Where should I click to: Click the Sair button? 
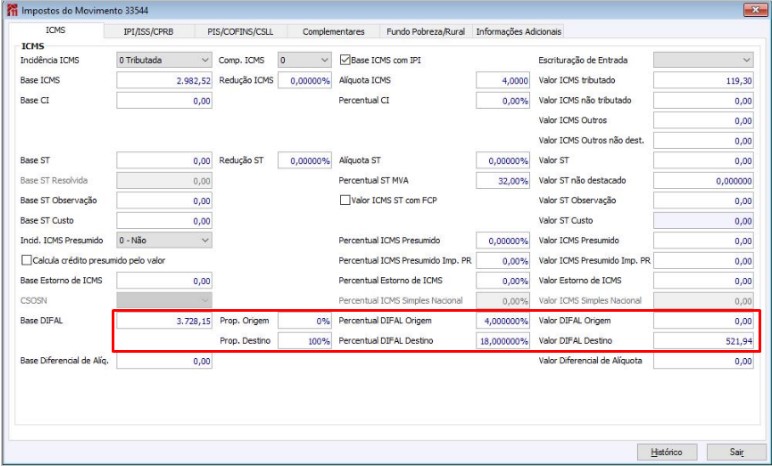click(x=737, y=452)
